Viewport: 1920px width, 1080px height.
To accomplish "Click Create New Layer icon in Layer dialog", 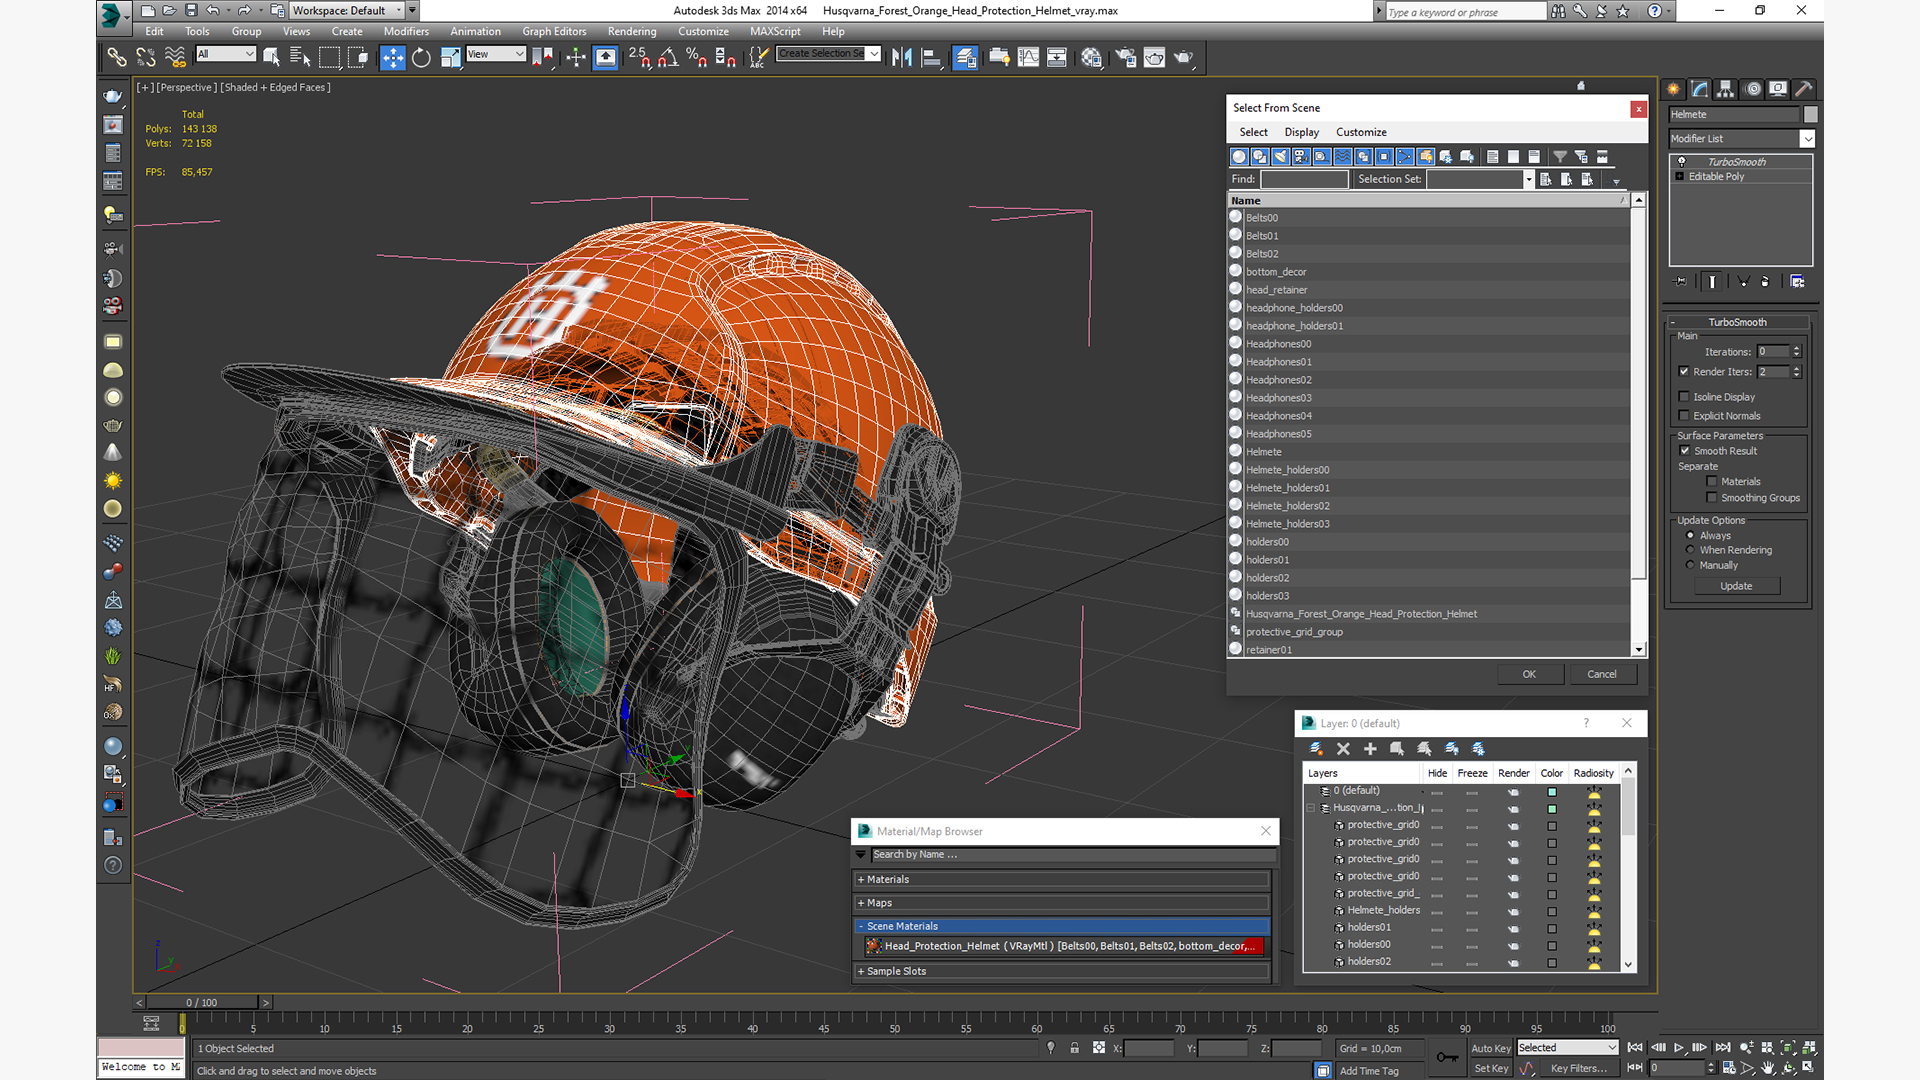I will 1316,749.
